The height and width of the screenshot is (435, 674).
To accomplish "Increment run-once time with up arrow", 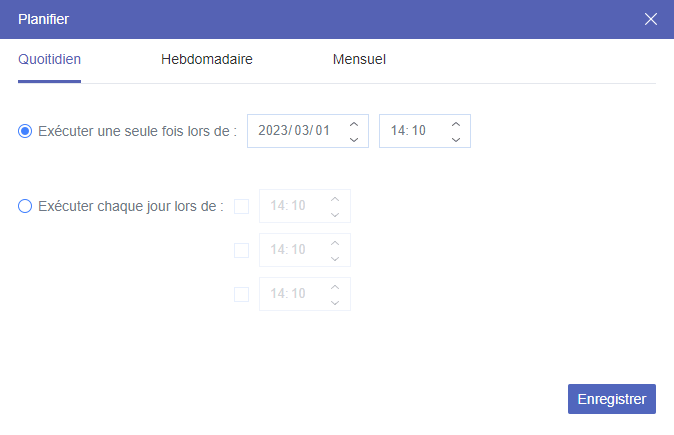I will pos(456,124).
